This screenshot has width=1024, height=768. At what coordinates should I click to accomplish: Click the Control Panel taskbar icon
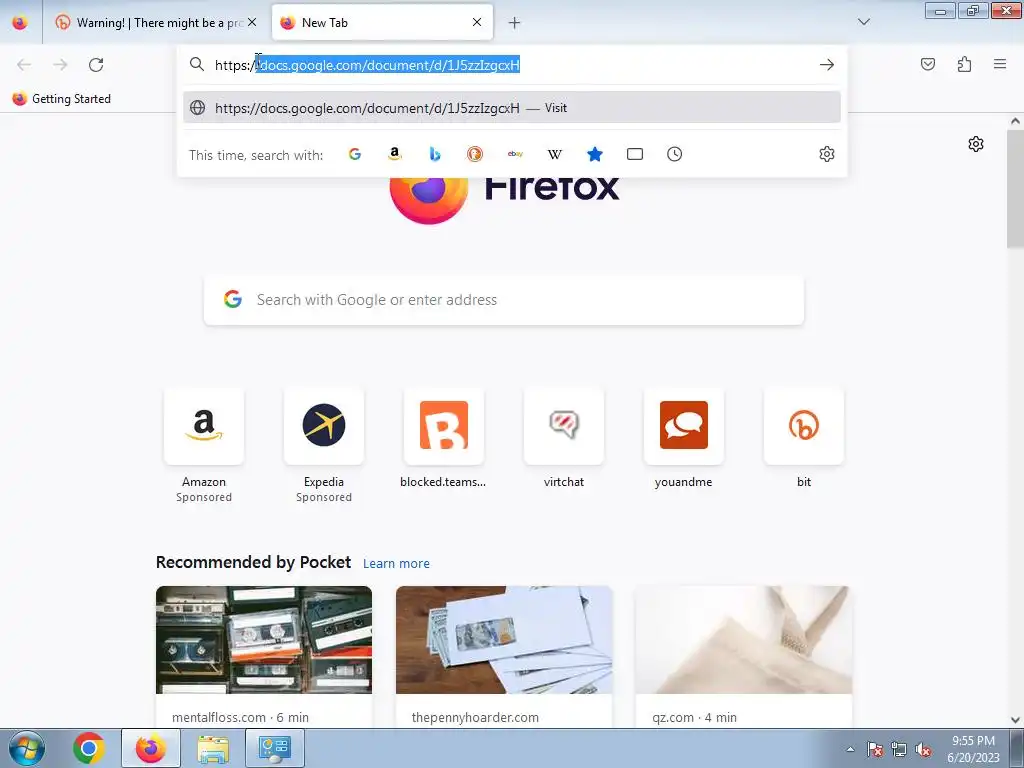[x=274, y=748]
